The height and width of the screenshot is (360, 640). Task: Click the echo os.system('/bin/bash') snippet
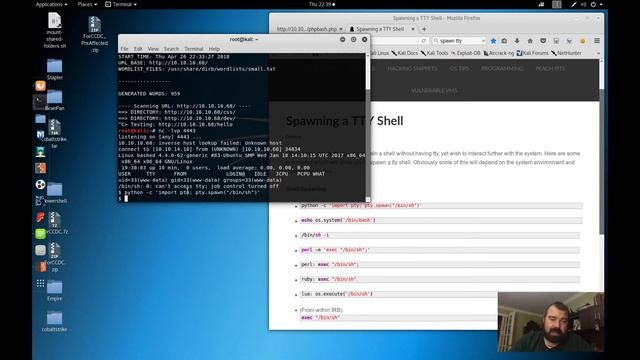pos(441,220)
